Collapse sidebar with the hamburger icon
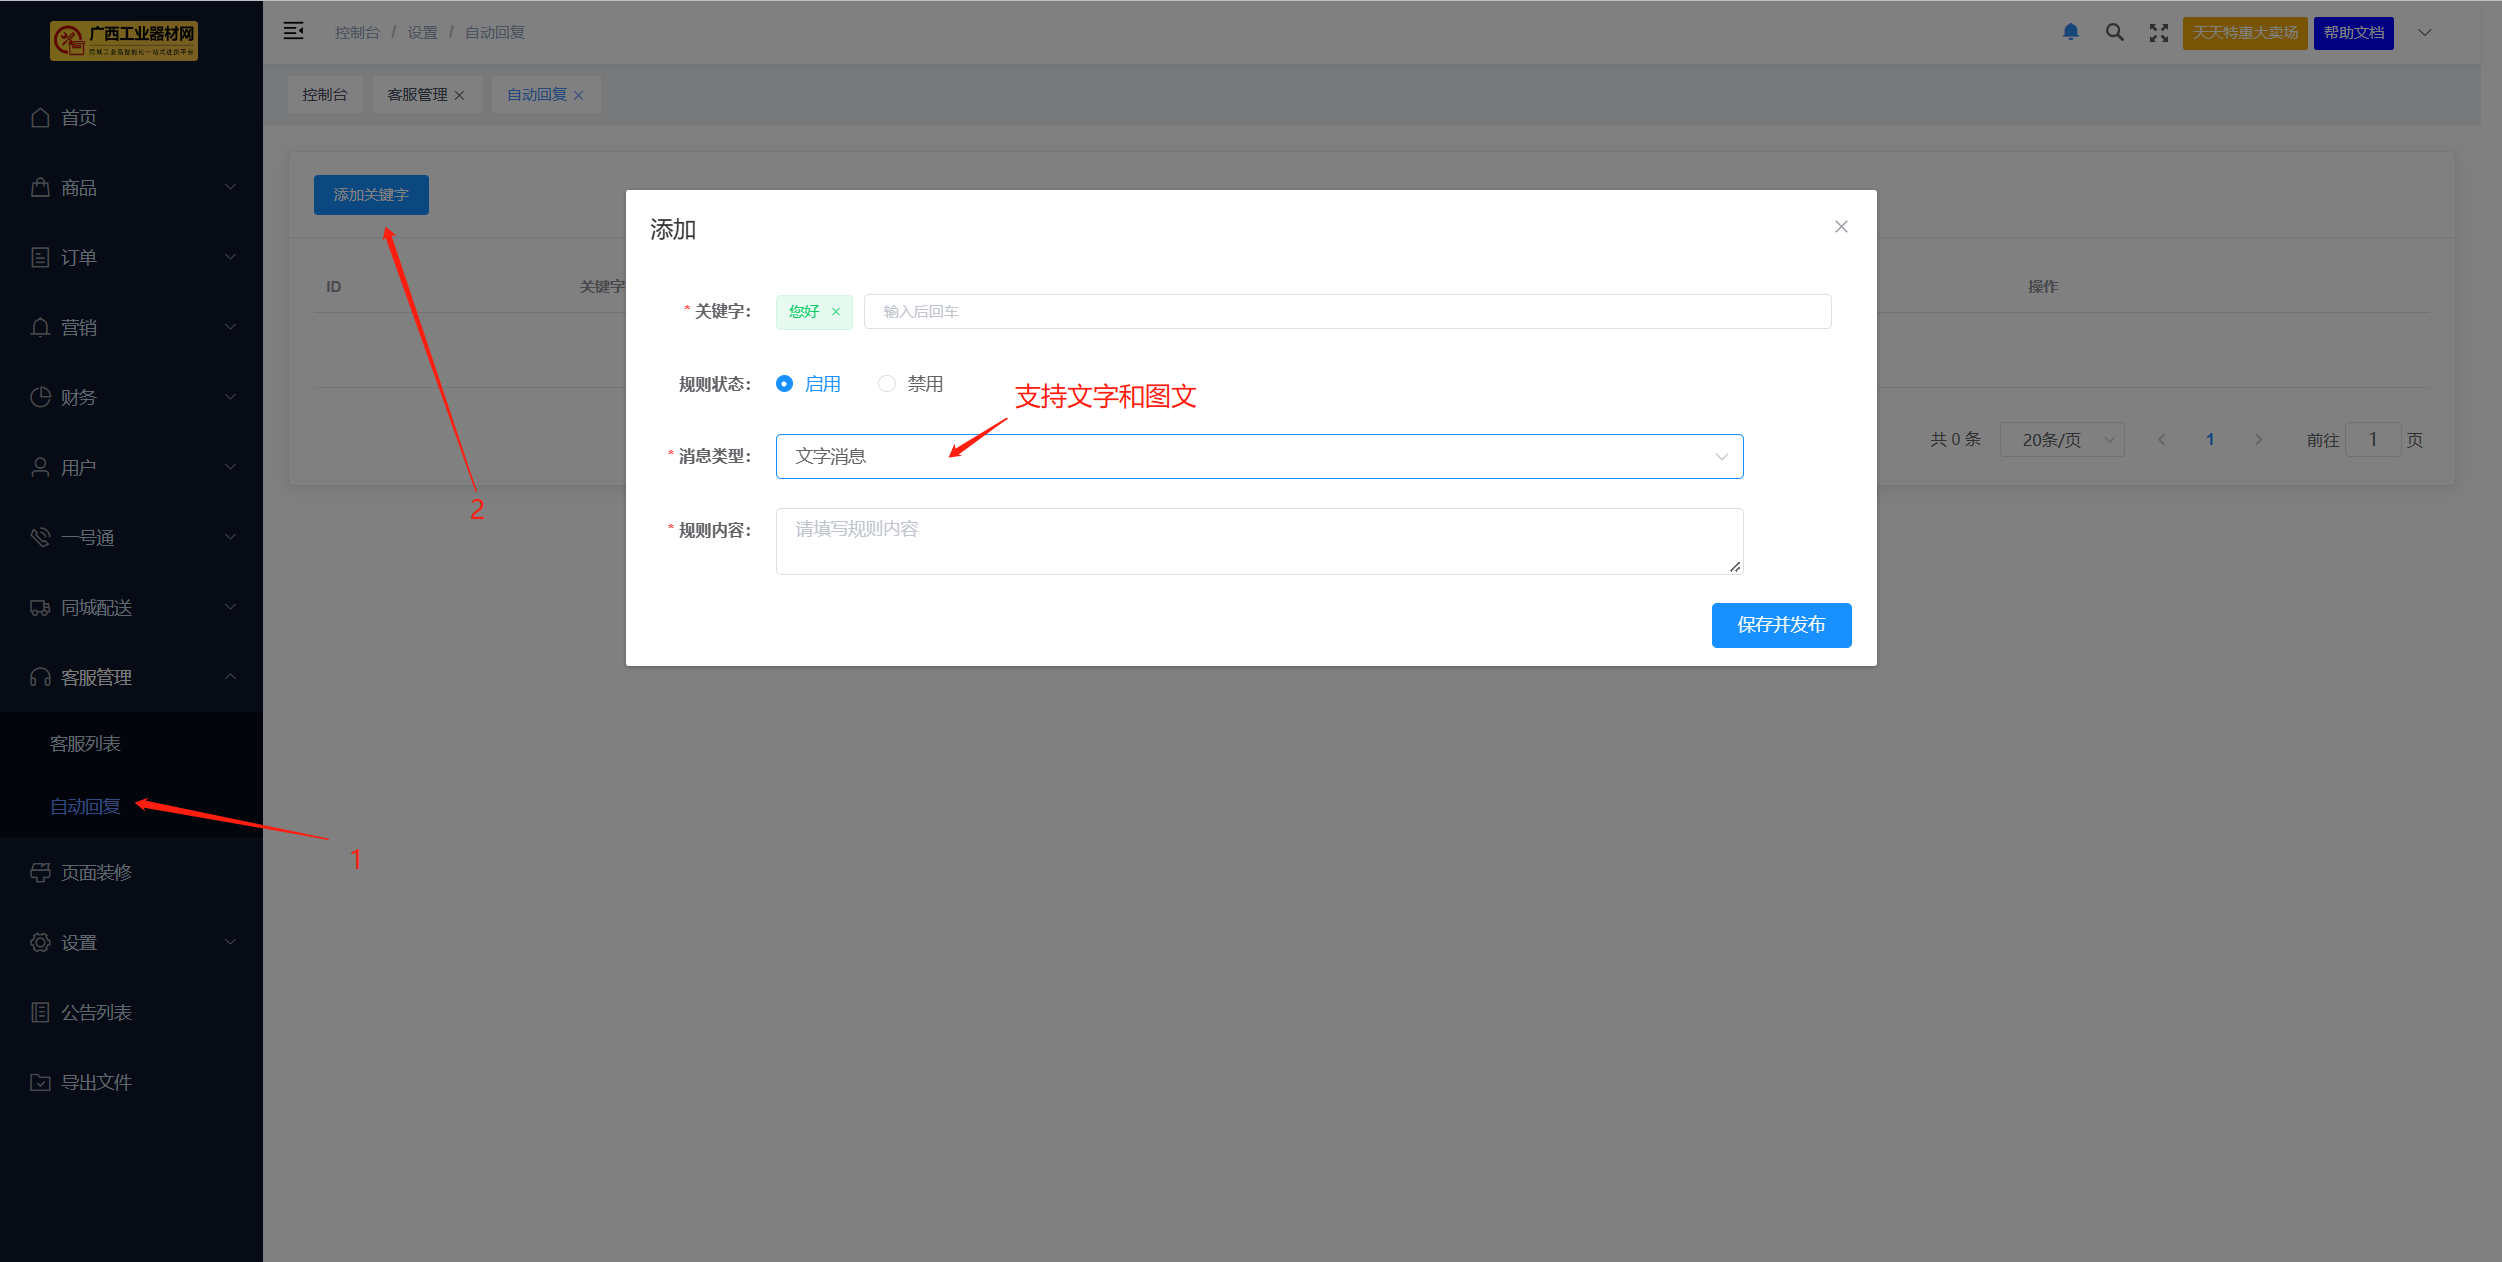The height and width of the screenshot is (1262, 2502). pyautogui.click(x=293, y=31)
